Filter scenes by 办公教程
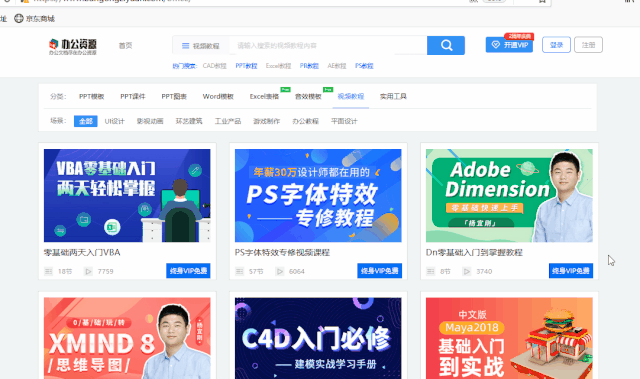This screenshot has width=640, height=379. [305, 121]
